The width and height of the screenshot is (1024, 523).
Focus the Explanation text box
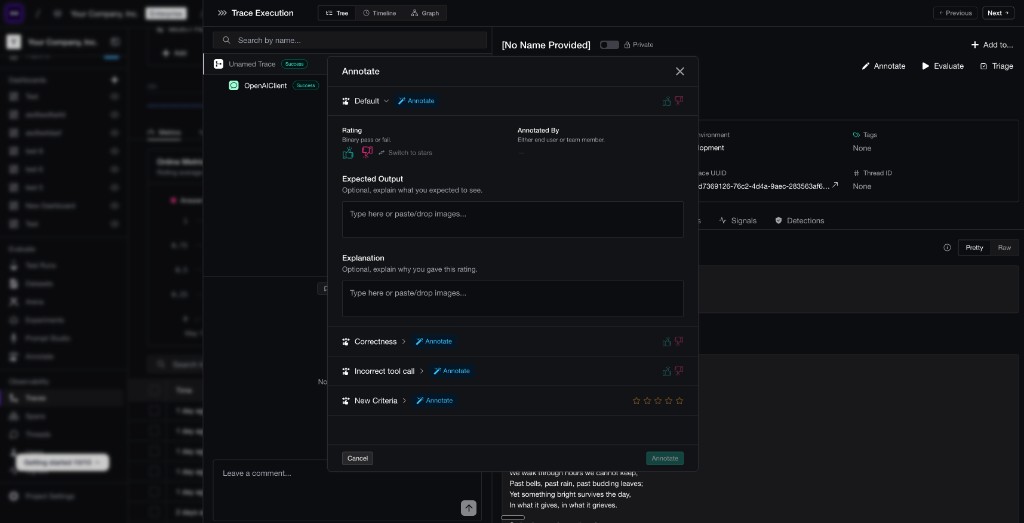click(513, 298)
